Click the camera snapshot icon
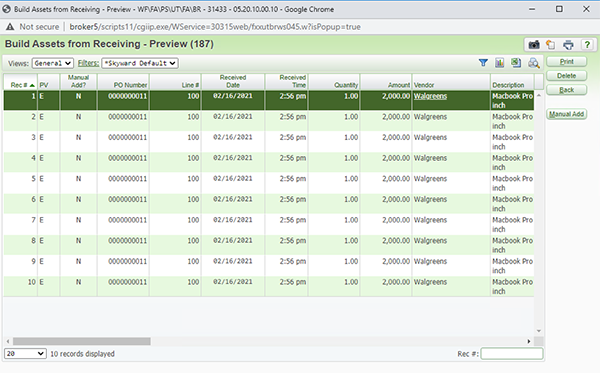 [x=534, y=45]
